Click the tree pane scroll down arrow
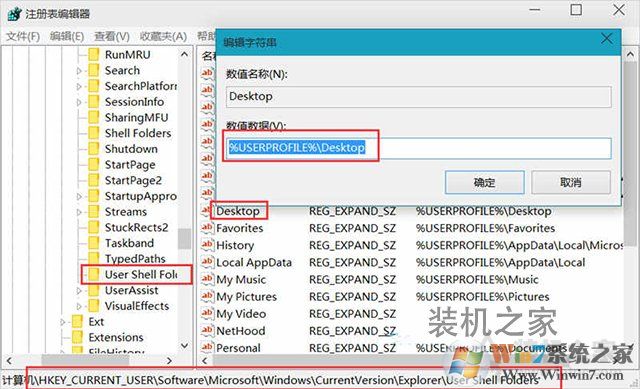 coord(184,346)
